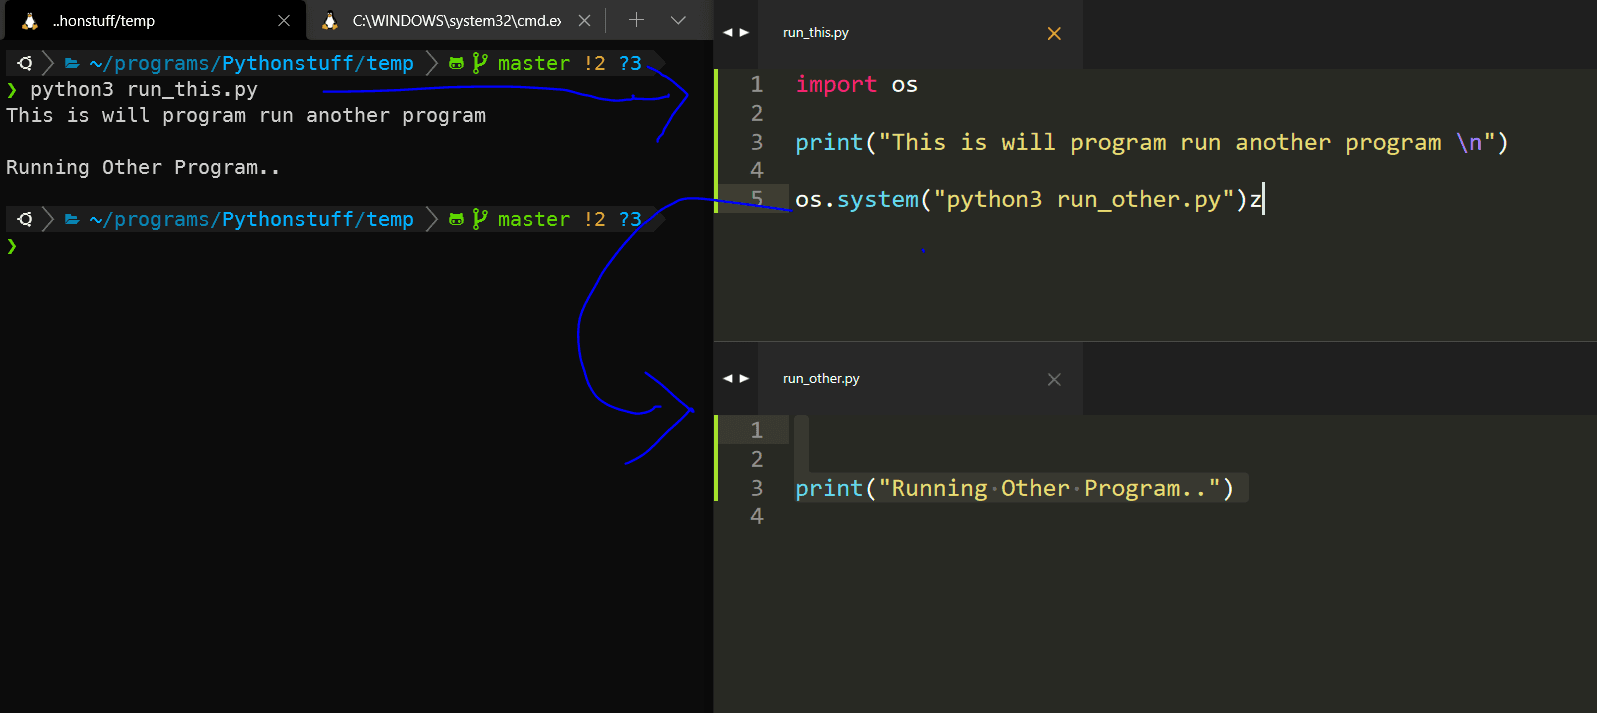
Task: Click the import os line in run_this.py
Action: pyautogui.click(x=856, y=85)
